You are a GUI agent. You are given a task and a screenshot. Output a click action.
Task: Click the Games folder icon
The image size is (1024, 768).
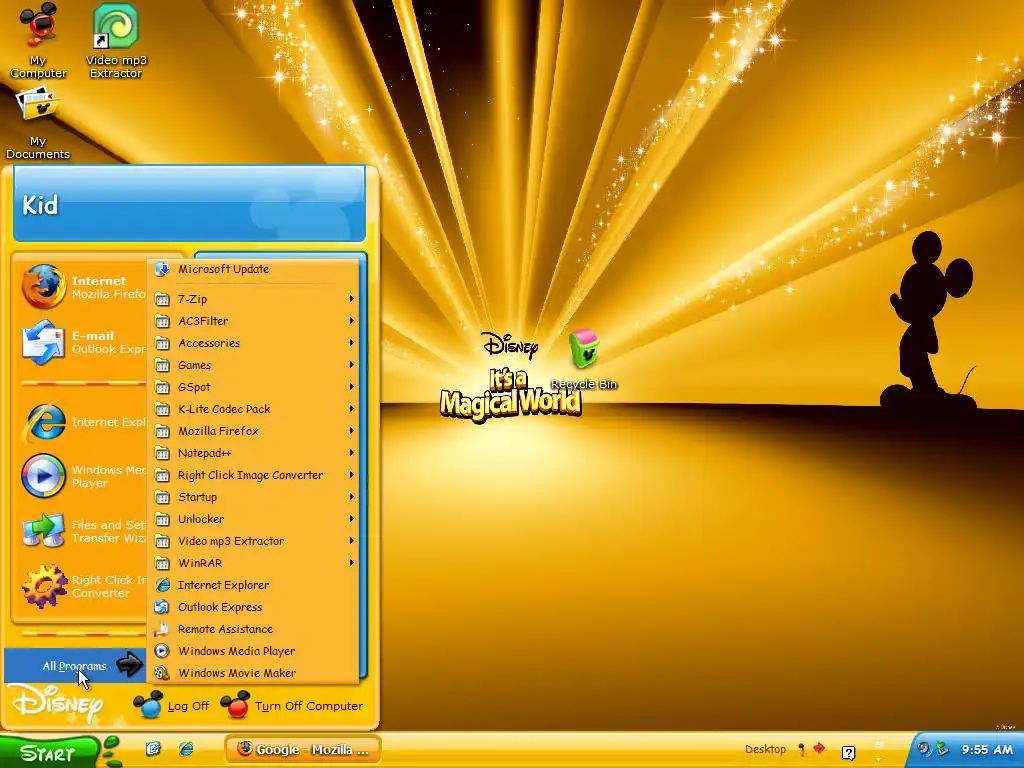[x=162, y=365]
